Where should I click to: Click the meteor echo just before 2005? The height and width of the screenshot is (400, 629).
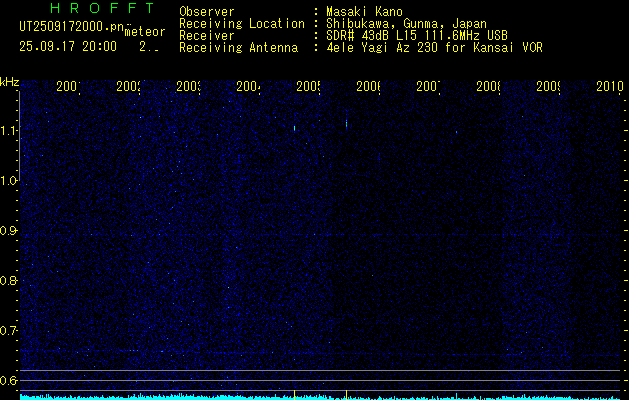(x=294, y=128)
